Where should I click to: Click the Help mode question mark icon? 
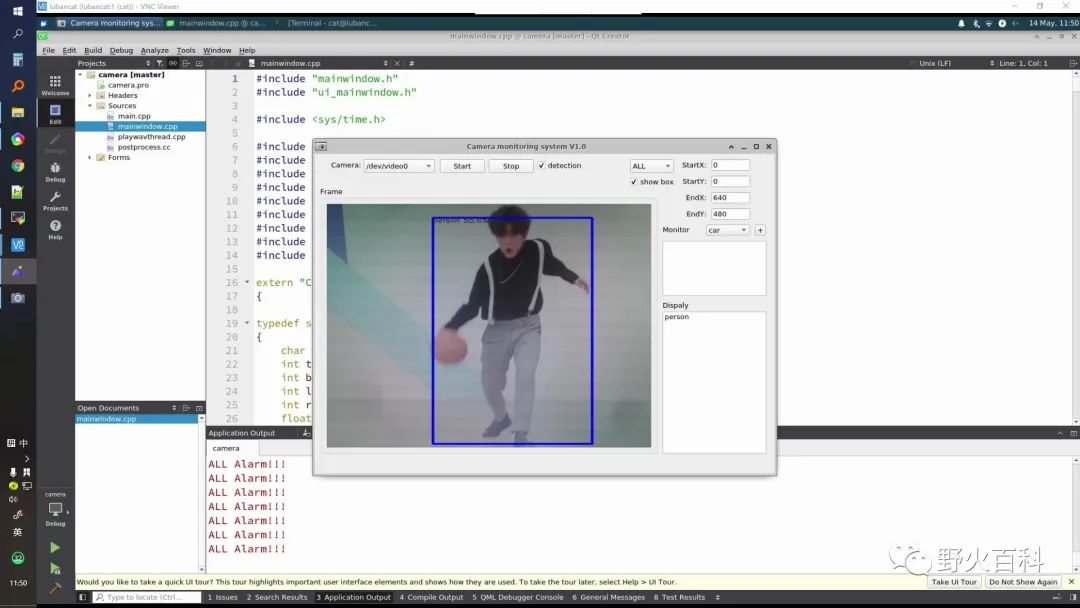(55, 229)
